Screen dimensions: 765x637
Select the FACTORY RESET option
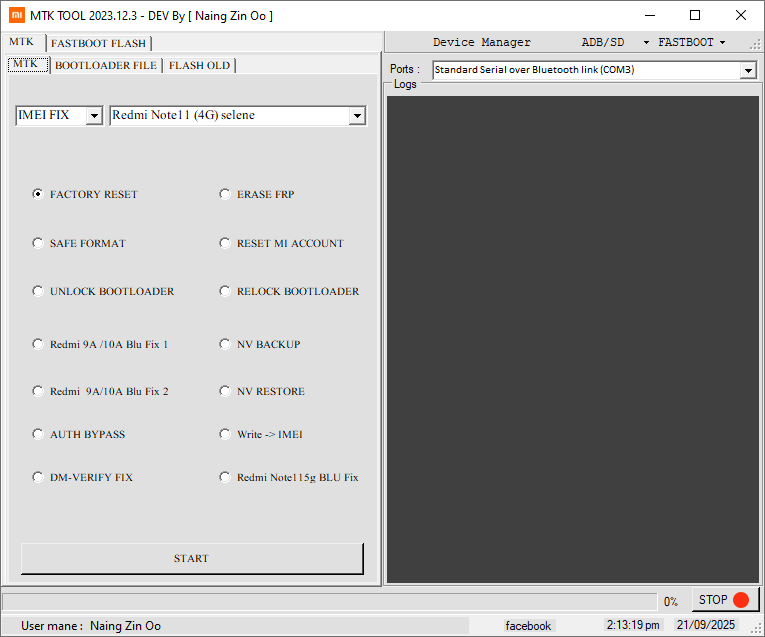click(38, 194)
